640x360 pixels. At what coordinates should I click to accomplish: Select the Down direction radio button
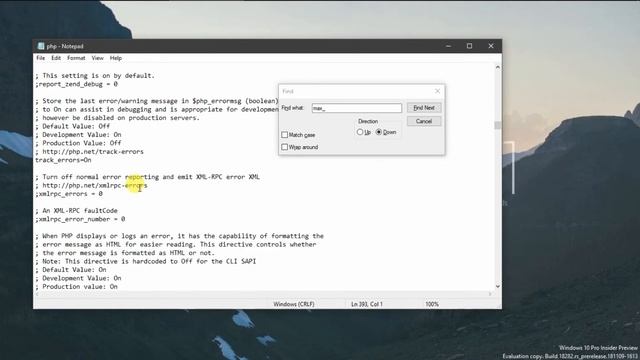[379, 132]
